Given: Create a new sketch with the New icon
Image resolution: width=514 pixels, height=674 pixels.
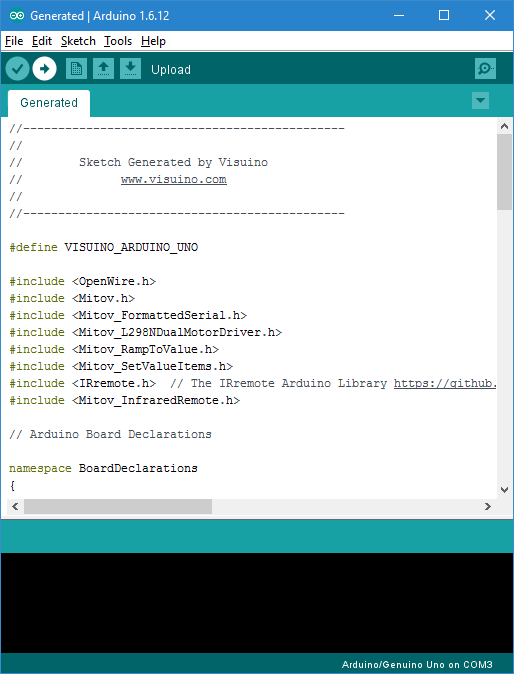Looking at the screenshot, I should pyautogui.click(x=76, y=69).
